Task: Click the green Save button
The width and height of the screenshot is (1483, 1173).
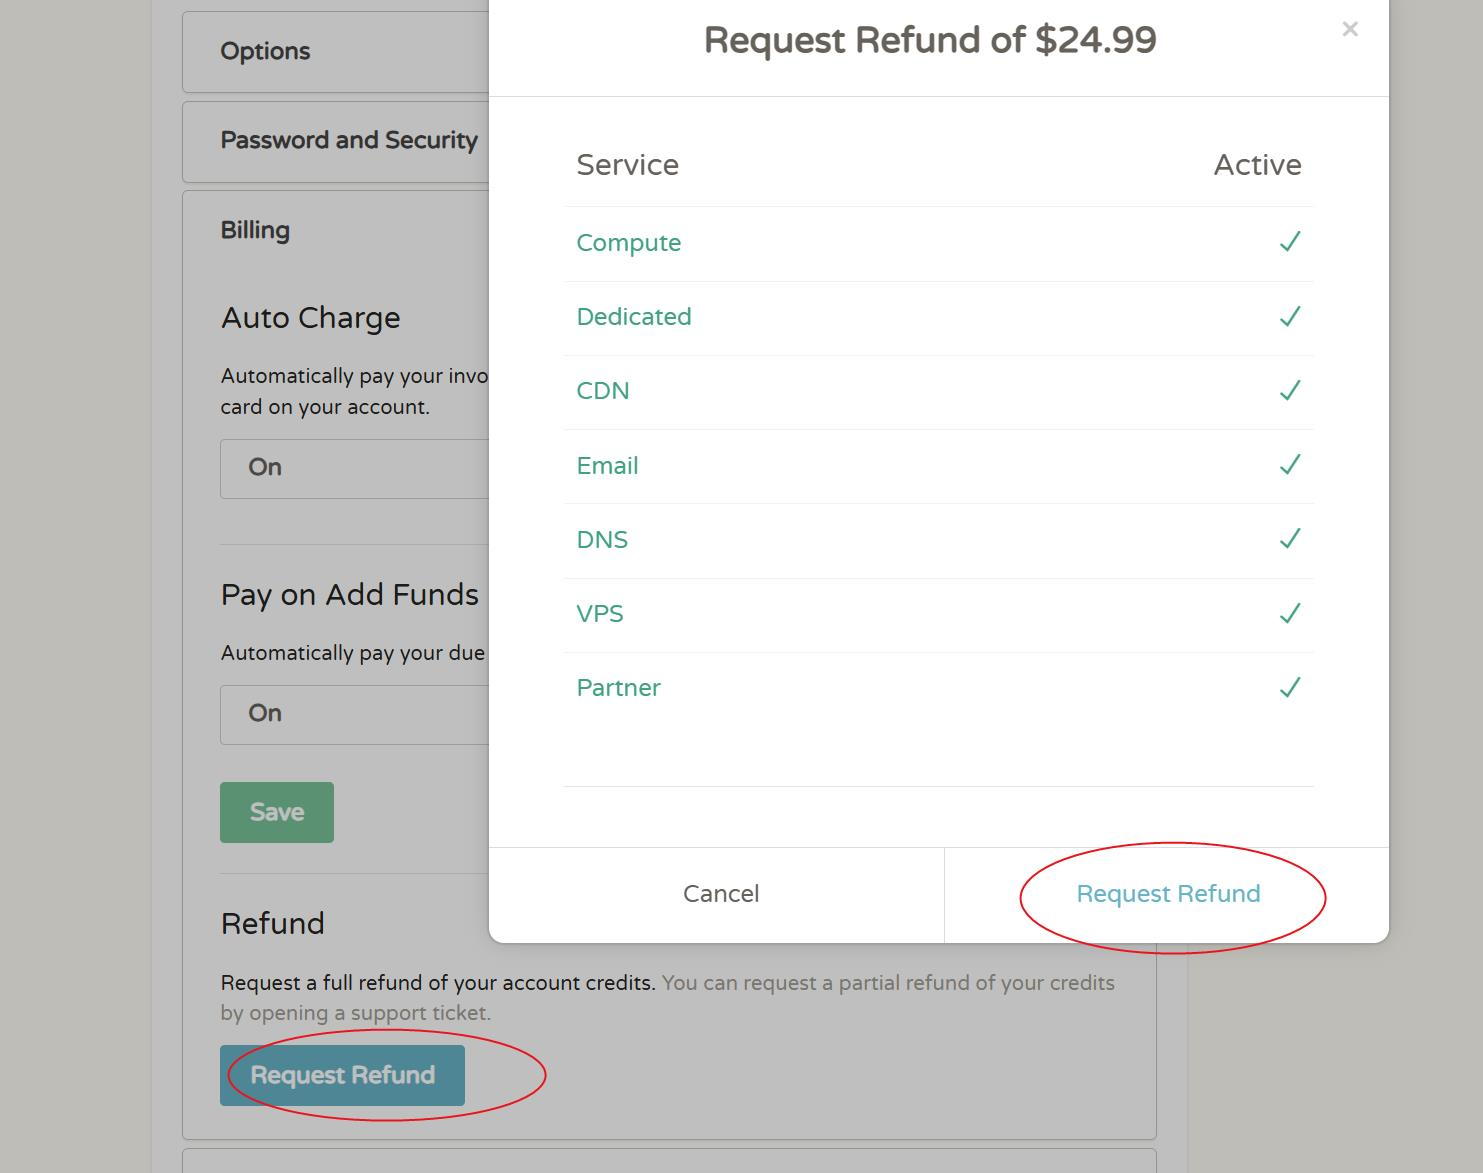Action: point(277,812)
